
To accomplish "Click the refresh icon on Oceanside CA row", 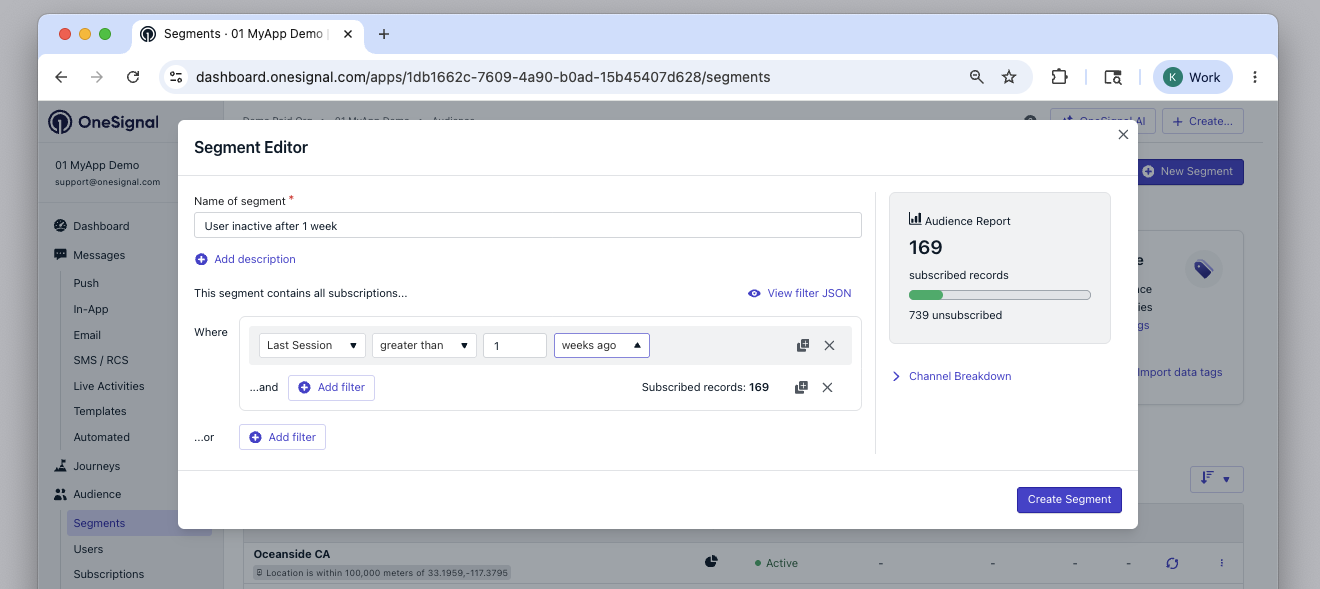I will [x=1172, y=563].
